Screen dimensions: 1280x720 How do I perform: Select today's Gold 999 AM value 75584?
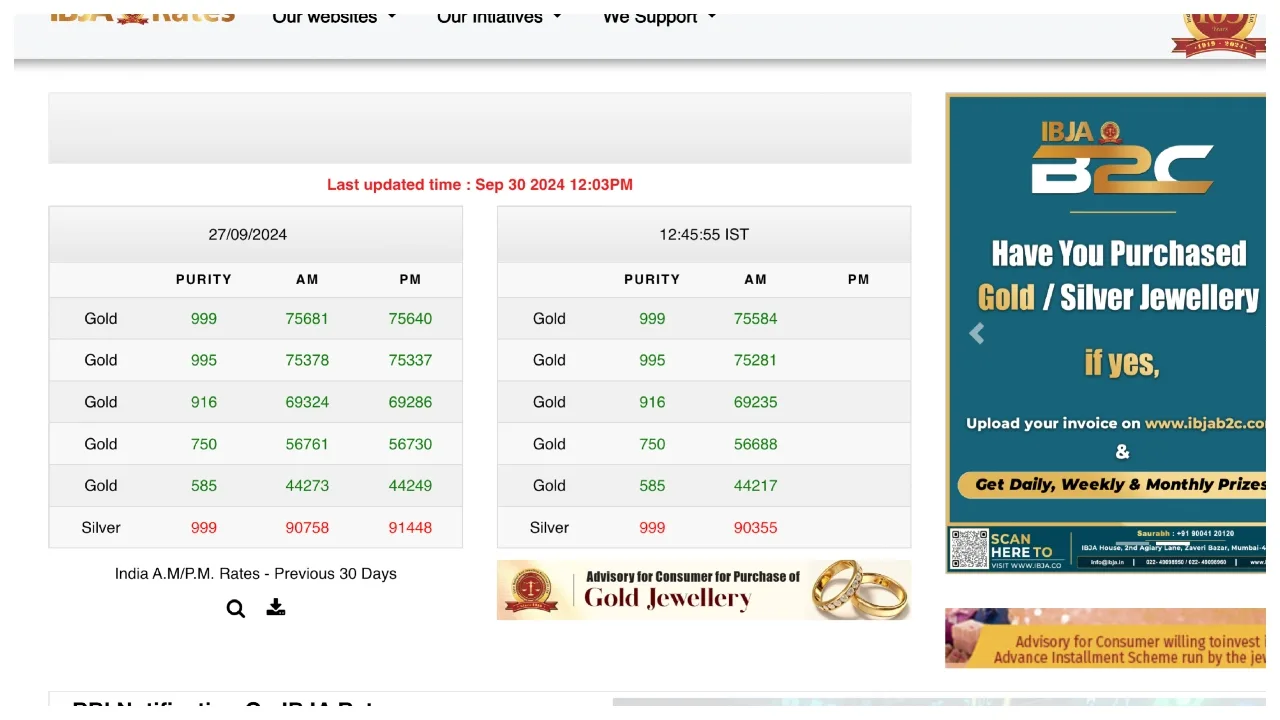pyautogui.click(x=755, y=319)
